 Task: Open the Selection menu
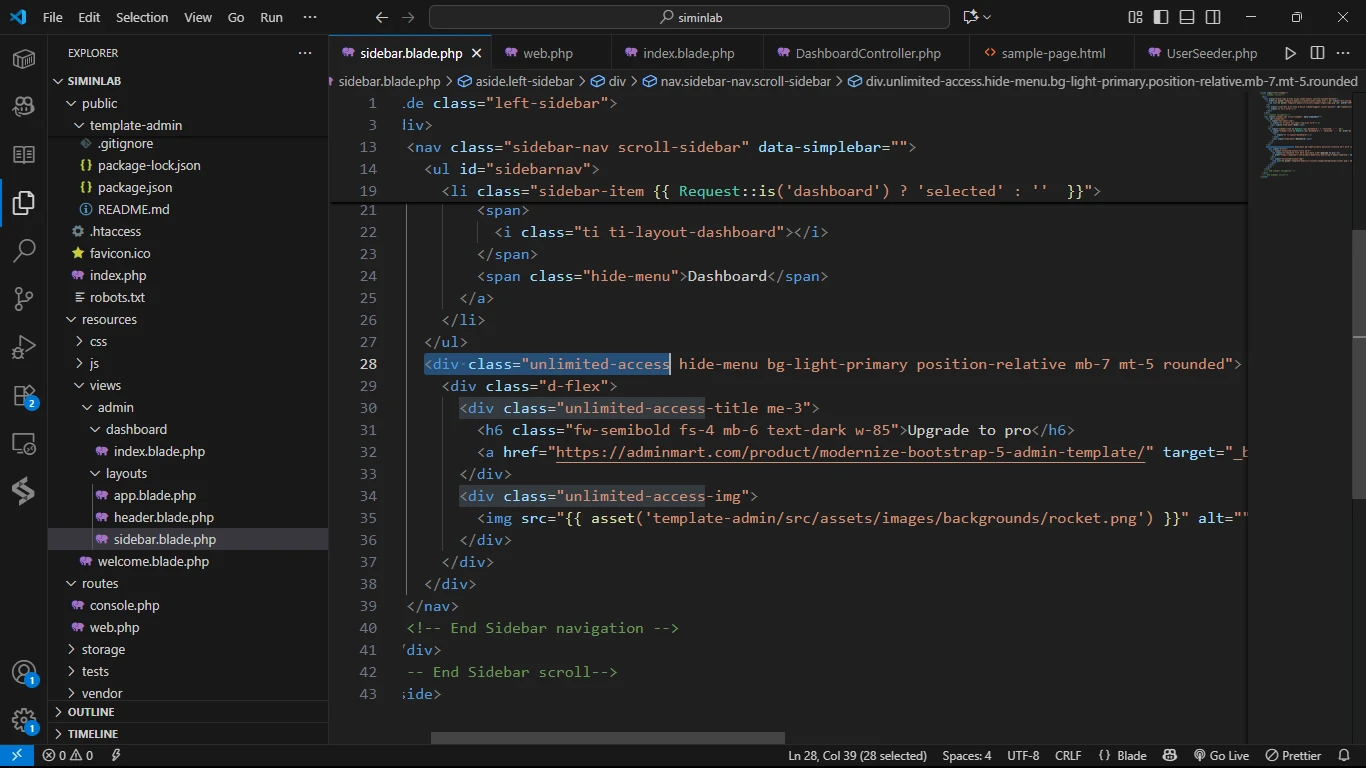pyautogui.click(x=142, y=17)
